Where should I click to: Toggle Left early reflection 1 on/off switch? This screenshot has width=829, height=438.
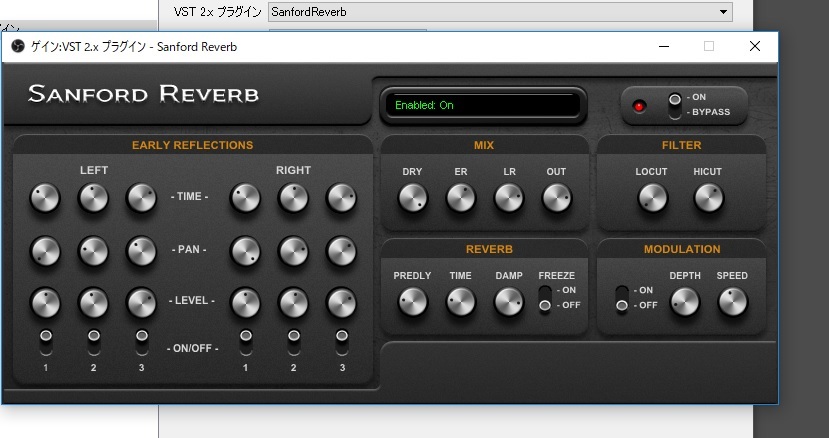pos(45,342)
